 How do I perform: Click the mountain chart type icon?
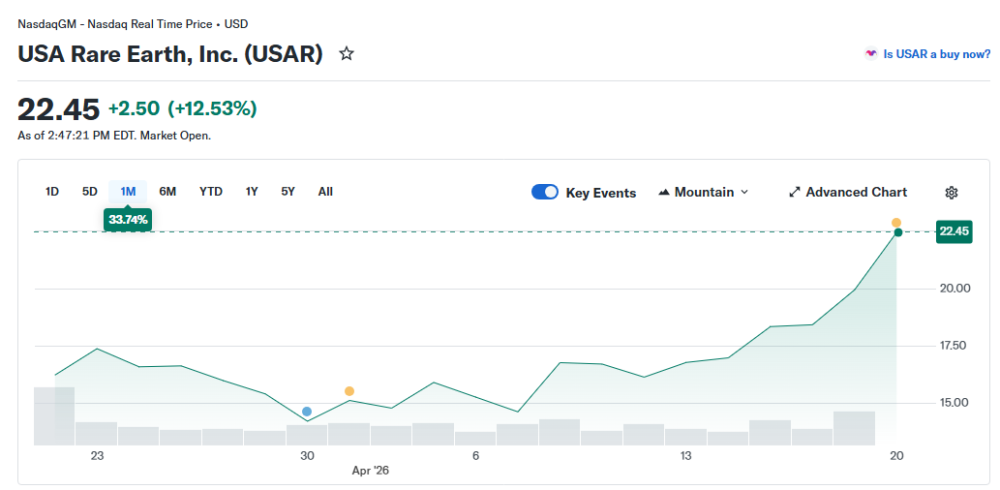tap(664, 192)
